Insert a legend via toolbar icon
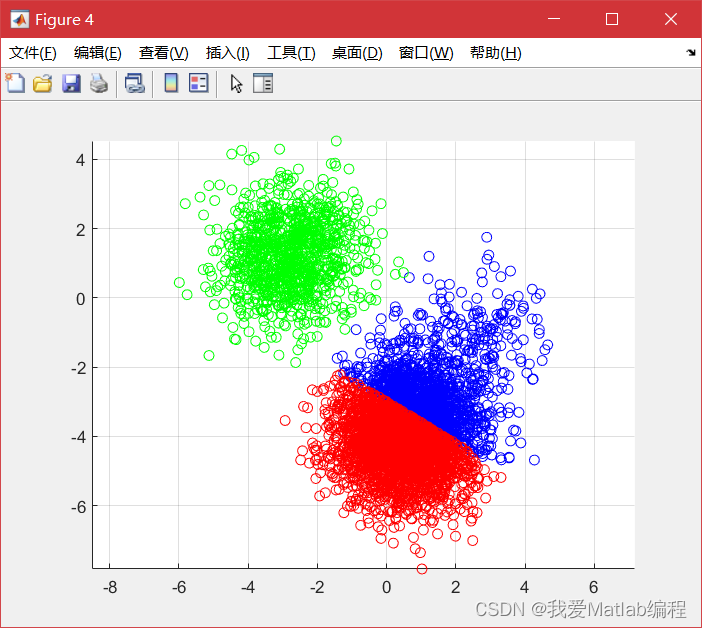 click(x=199, y=83)
